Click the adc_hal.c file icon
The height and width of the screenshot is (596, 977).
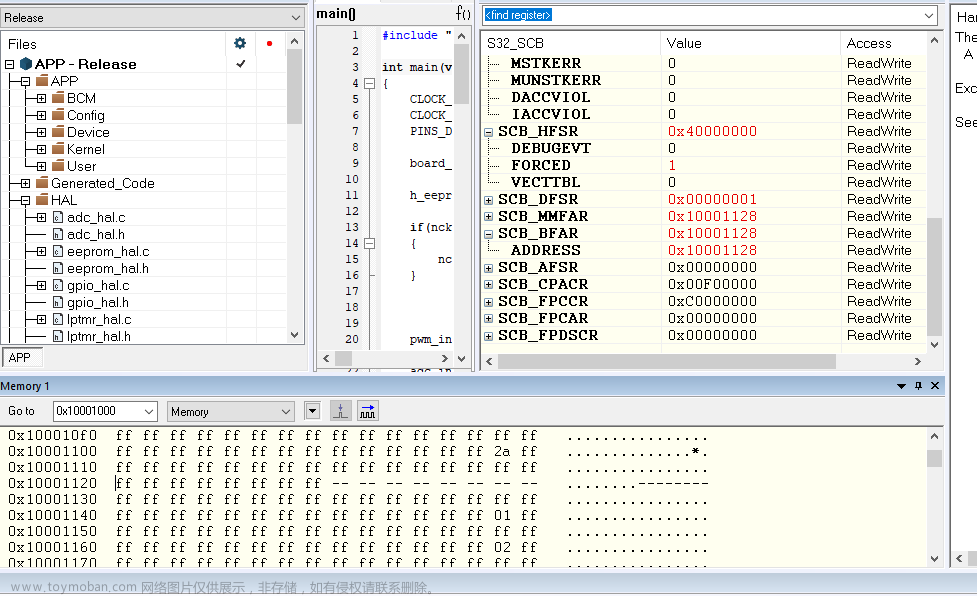[x=57, y=217]
